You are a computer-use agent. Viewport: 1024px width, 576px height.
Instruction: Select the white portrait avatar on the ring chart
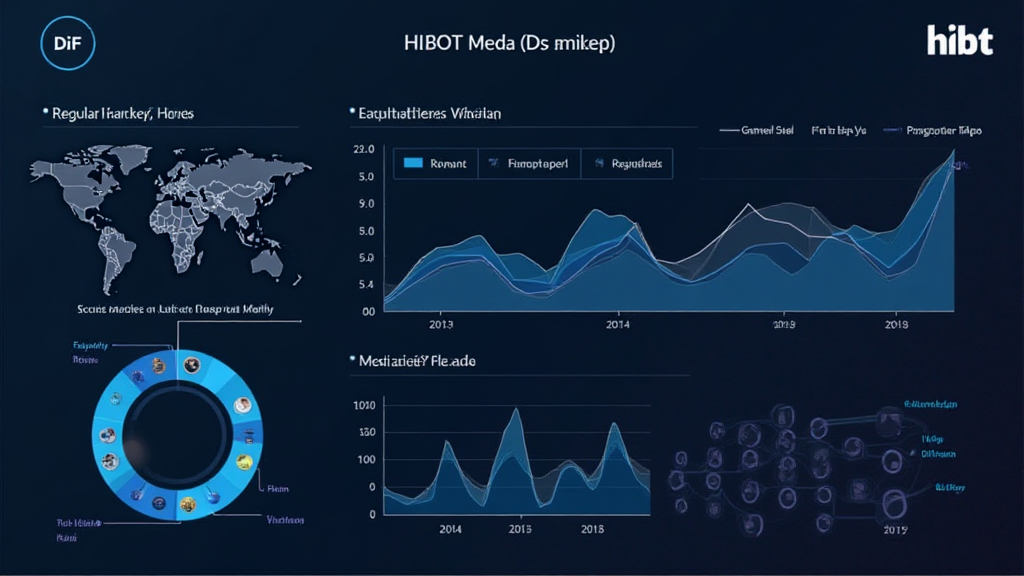coord(243,405)
